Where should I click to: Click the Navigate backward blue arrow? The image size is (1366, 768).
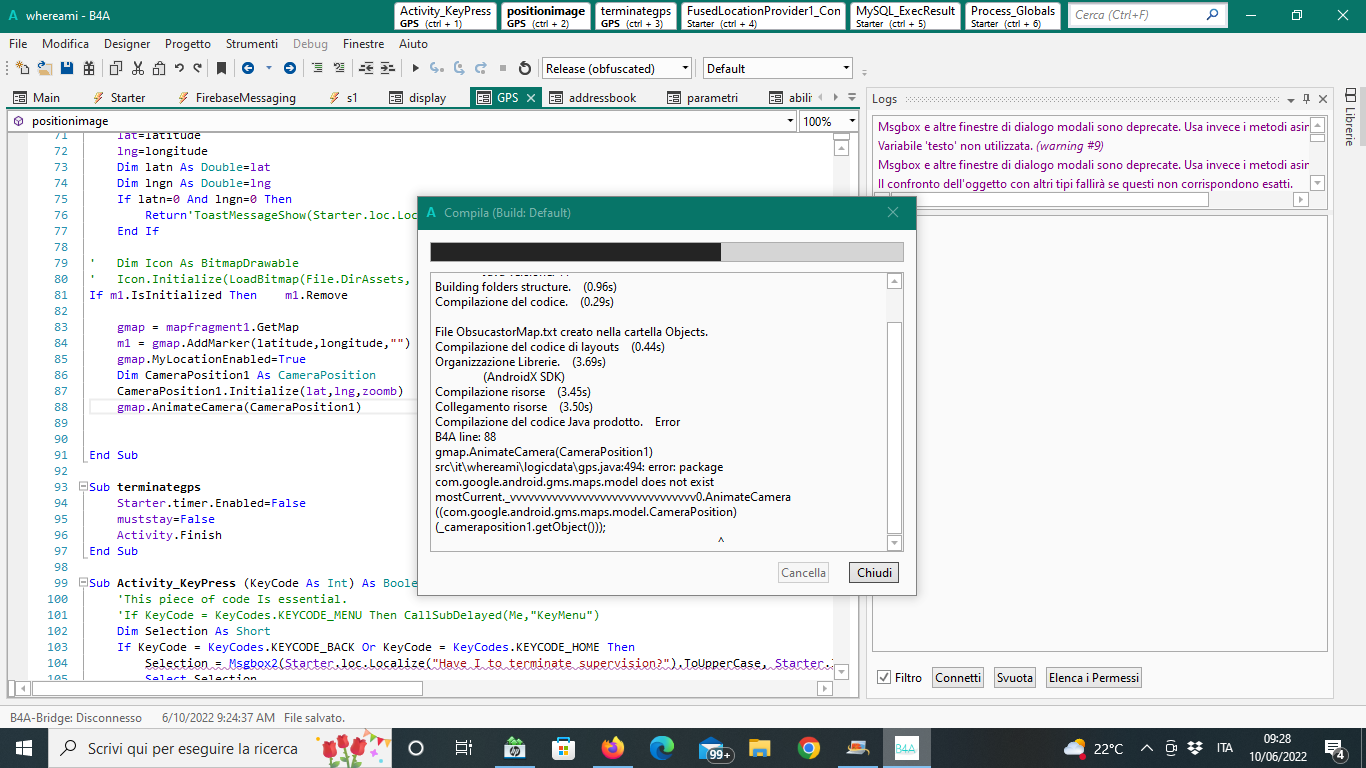247,68
